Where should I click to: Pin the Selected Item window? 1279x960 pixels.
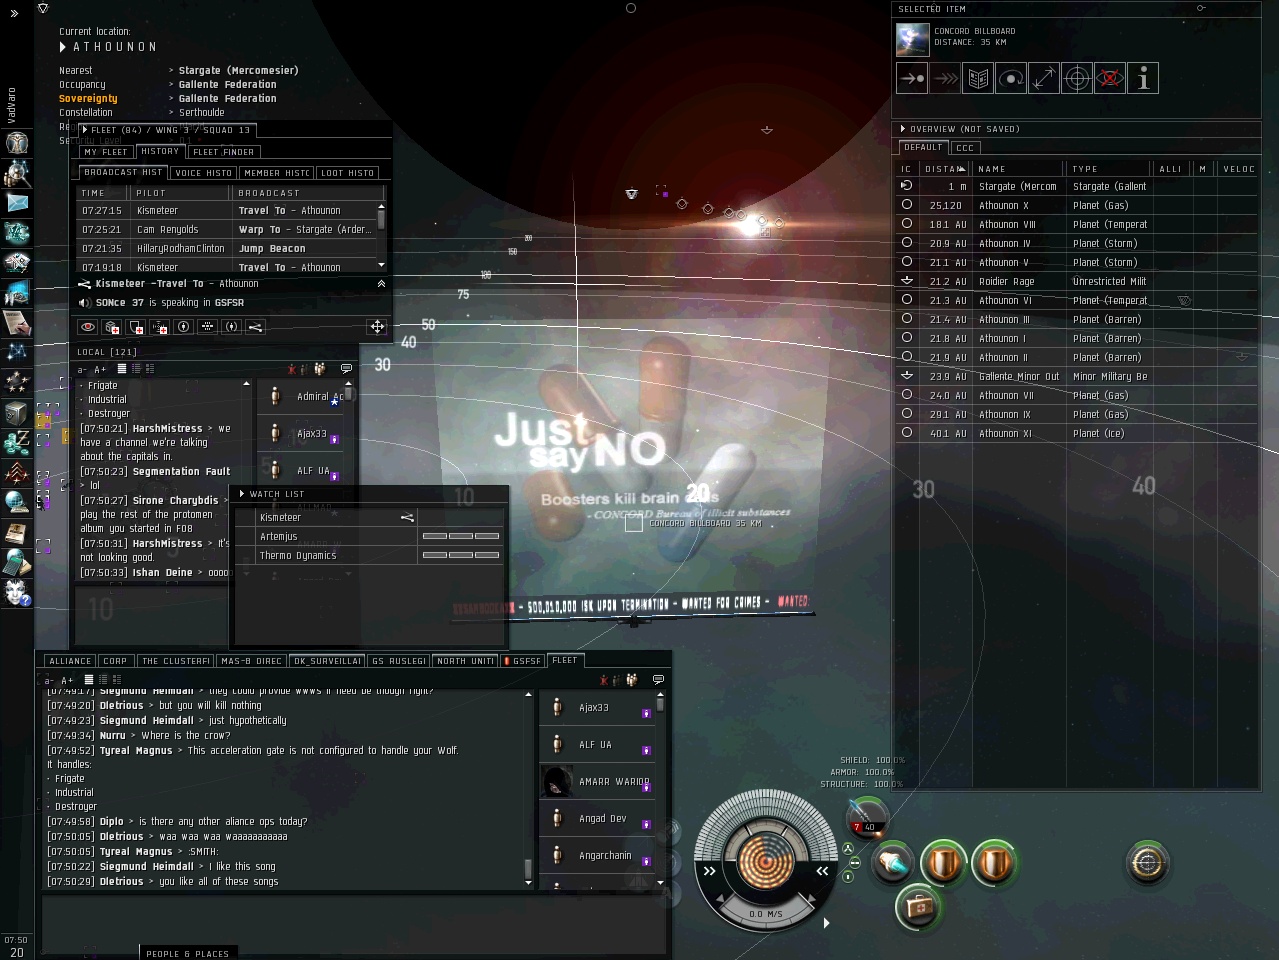pyautogui.click(x=1201, y=8)
